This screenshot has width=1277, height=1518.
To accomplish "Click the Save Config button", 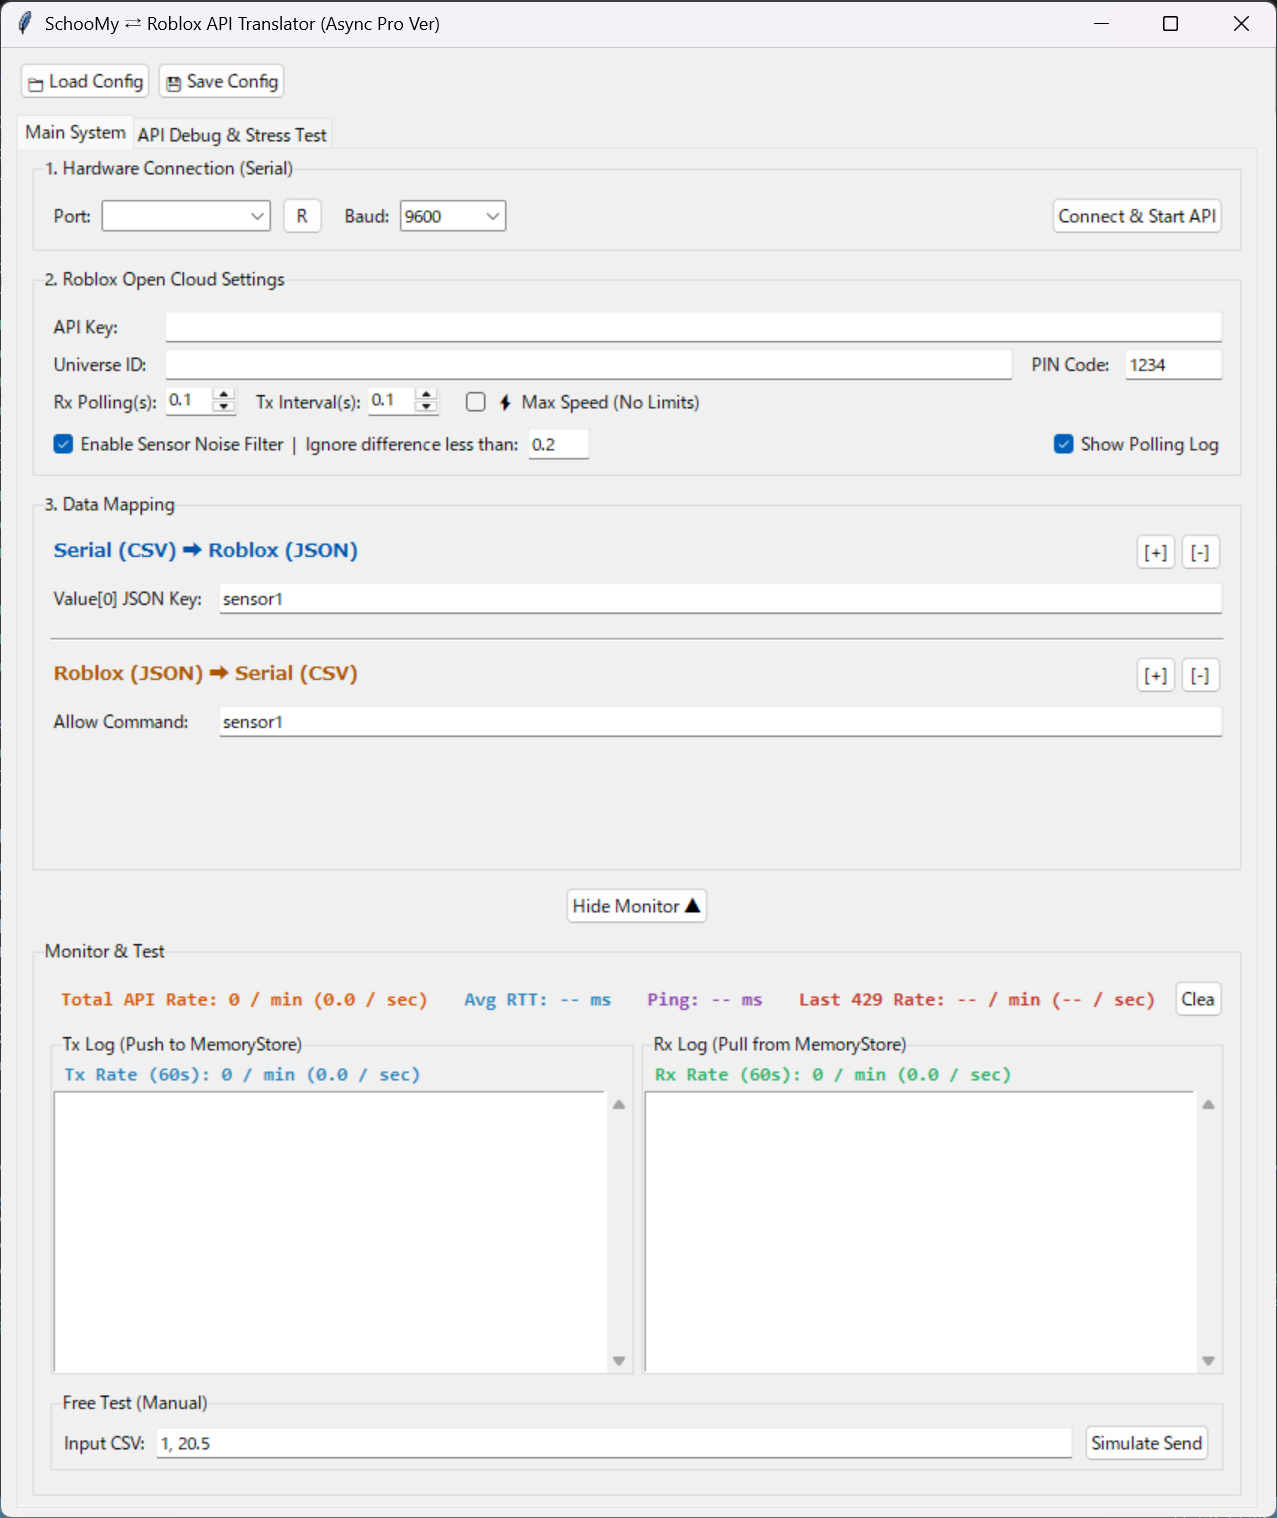I will point(221,81).
